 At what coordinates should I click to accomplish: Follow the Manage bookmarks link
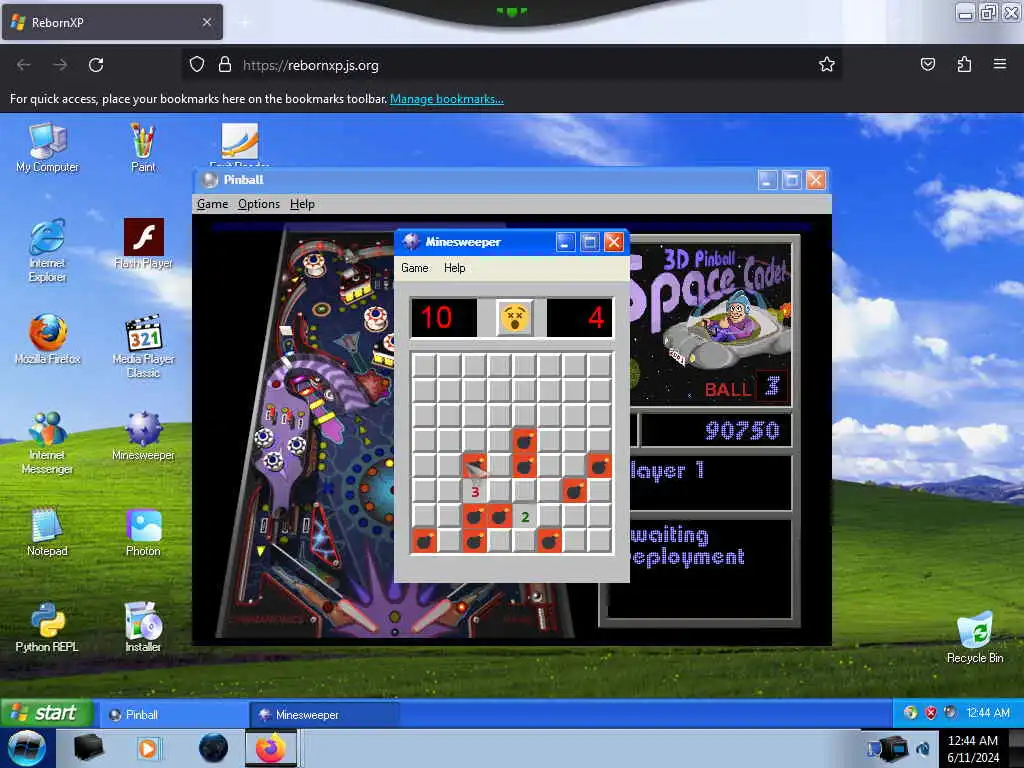[447, 99]
